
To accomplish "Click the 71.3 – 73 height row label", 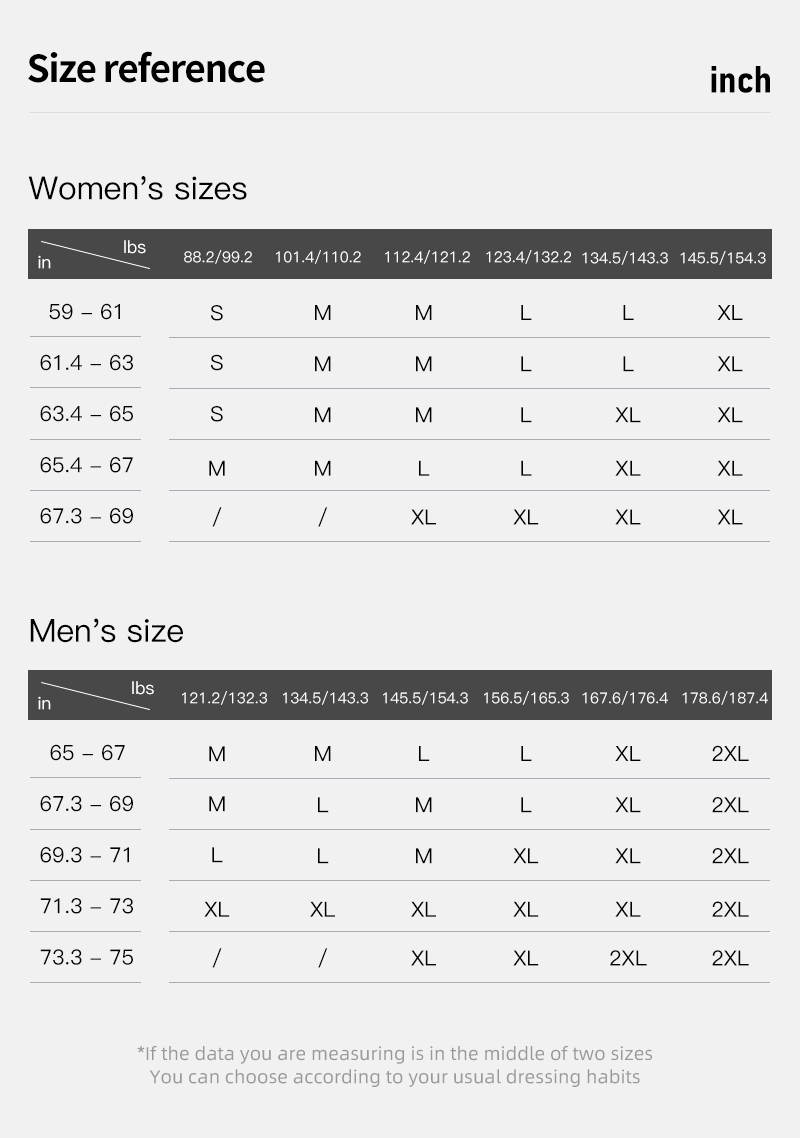I will (86, 906).
